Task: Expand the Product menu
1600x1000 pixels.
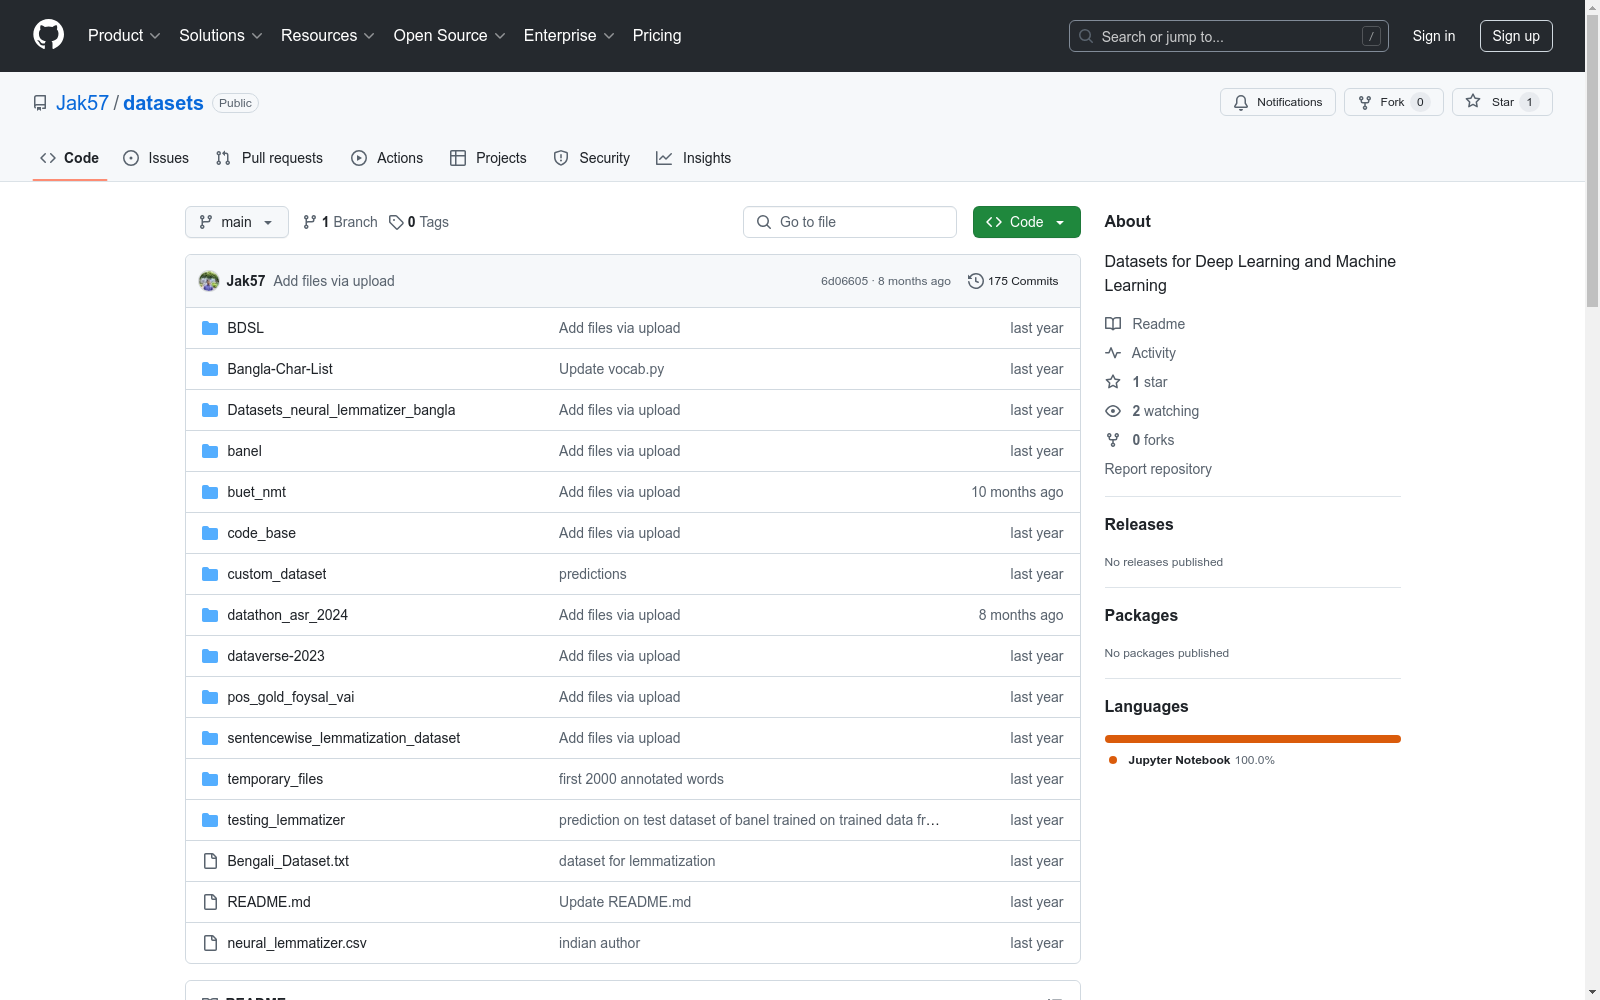Action: pyautogui.click(x=124, y=36)
